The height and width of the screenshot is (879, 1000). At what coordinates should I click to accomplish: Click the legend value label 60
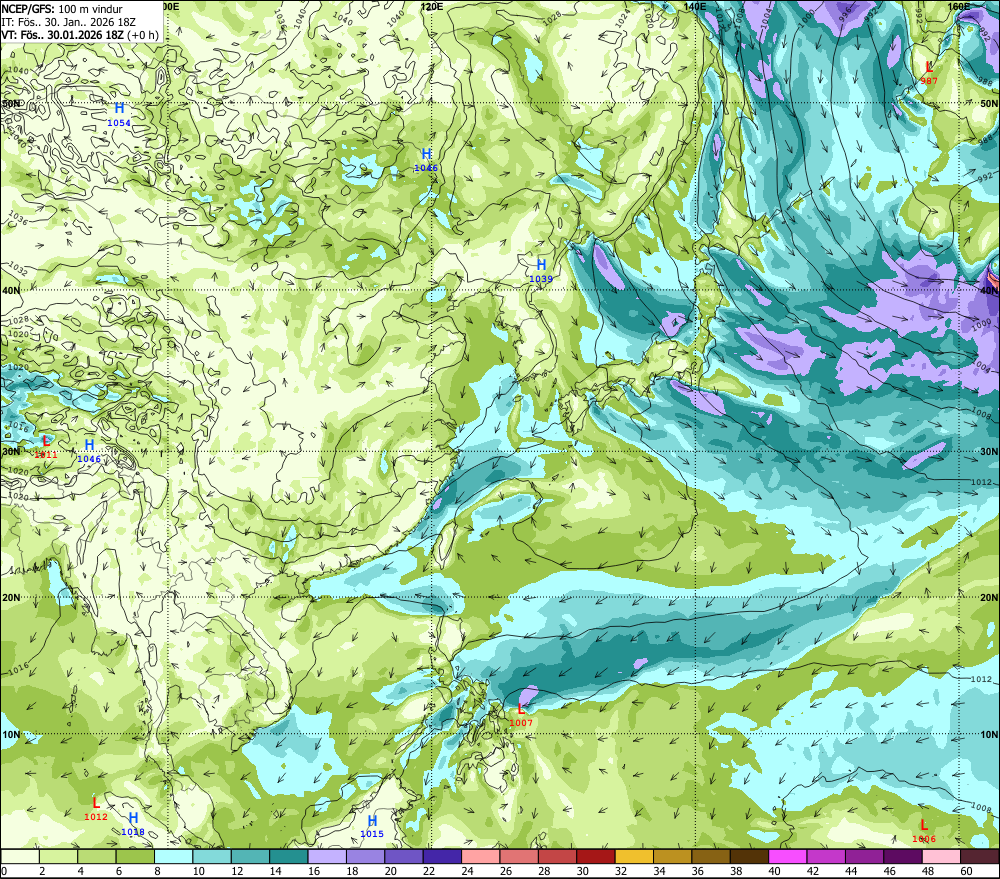point(966,871)
